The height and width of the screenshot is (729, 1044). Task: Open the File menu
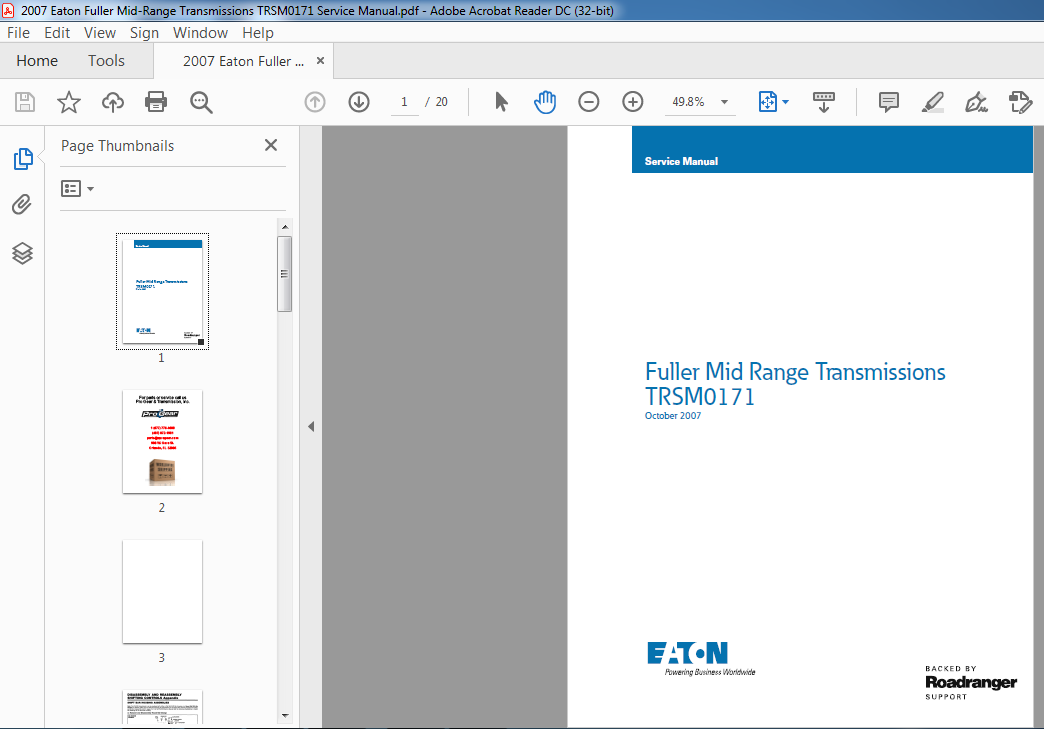coord(18,33)
